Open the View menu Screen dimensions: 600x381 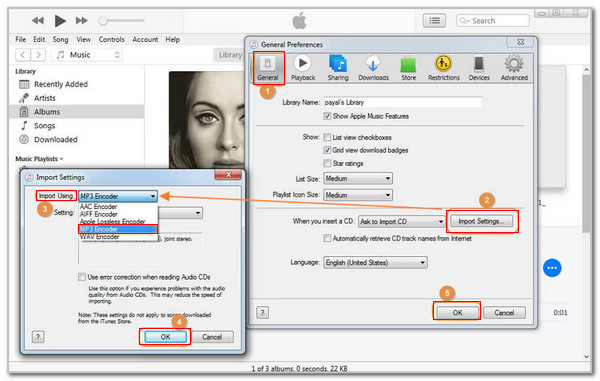(83, 39)
